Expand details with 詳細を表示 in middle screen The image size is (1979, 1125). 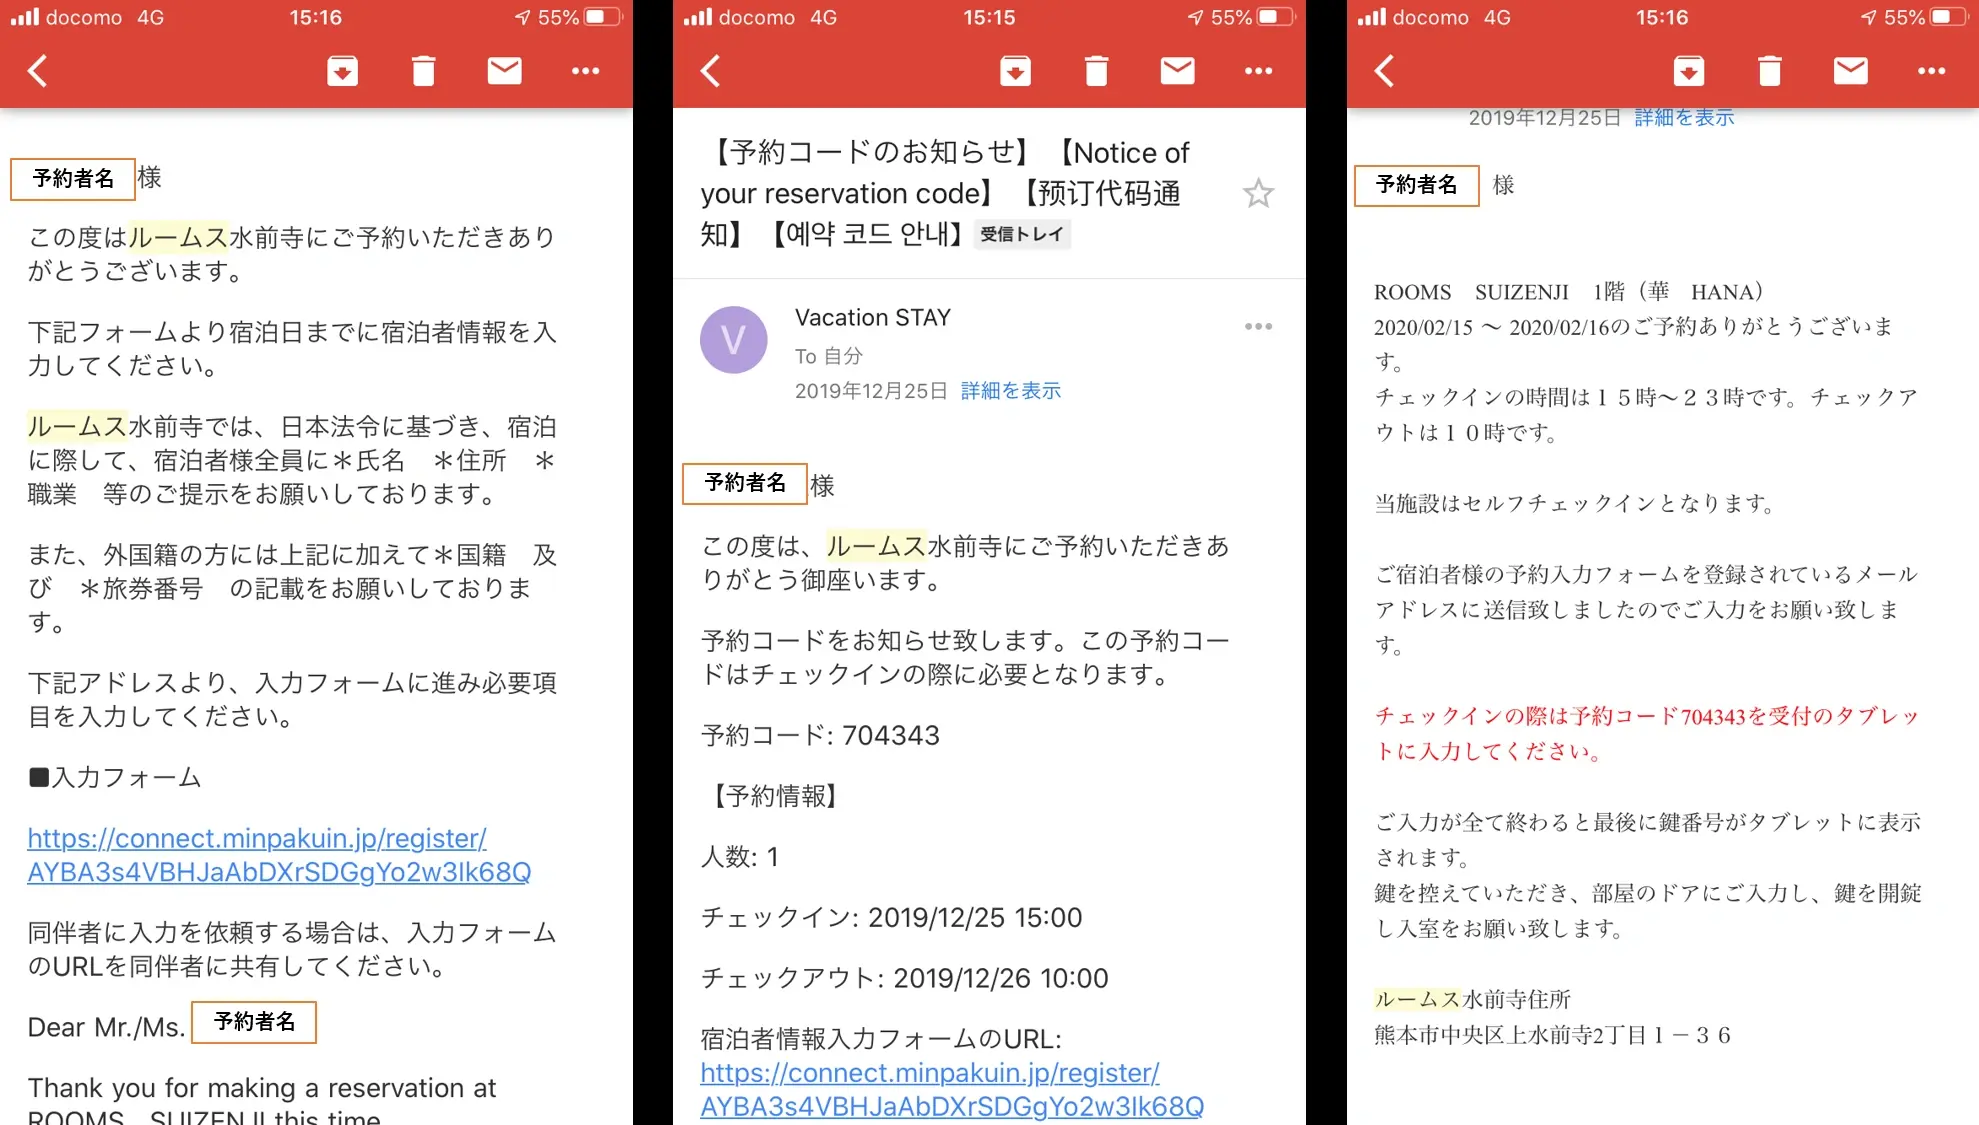tap(1010, 391)
